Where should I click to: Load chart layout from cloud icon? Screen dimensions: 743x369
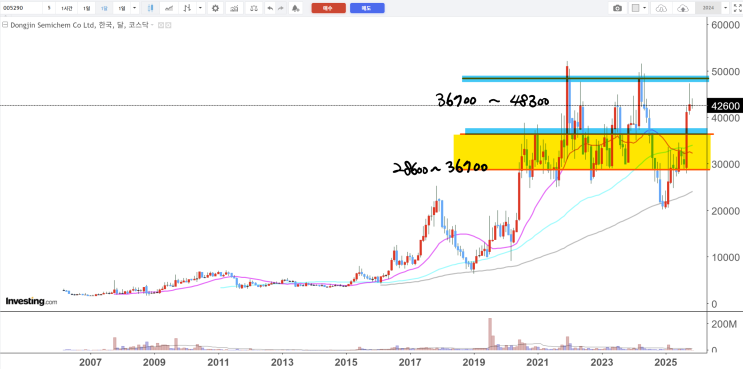tap(661, 8)
